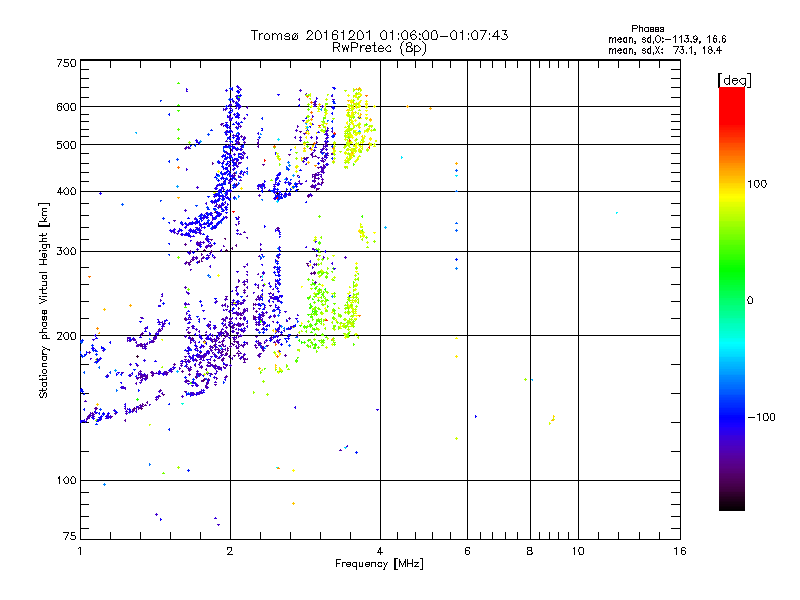Click the '[deg]' colorbar unit label
Screen dimensions: 800x600
pos(734,80)
